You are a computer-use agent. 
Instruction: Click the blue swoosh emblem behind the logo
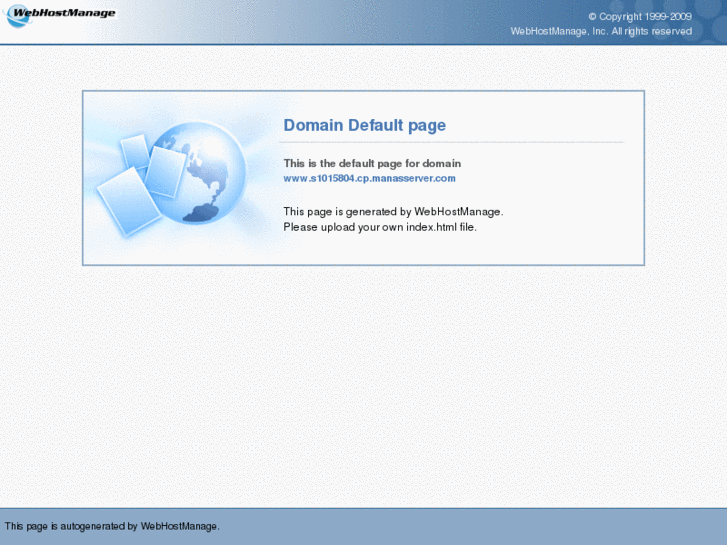click(x=16, y=18)
